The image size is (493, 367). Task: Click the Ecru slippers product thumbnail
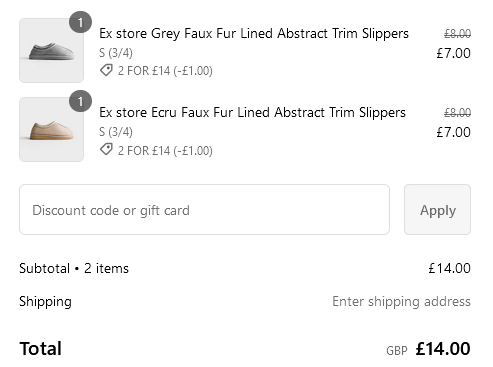51,129
